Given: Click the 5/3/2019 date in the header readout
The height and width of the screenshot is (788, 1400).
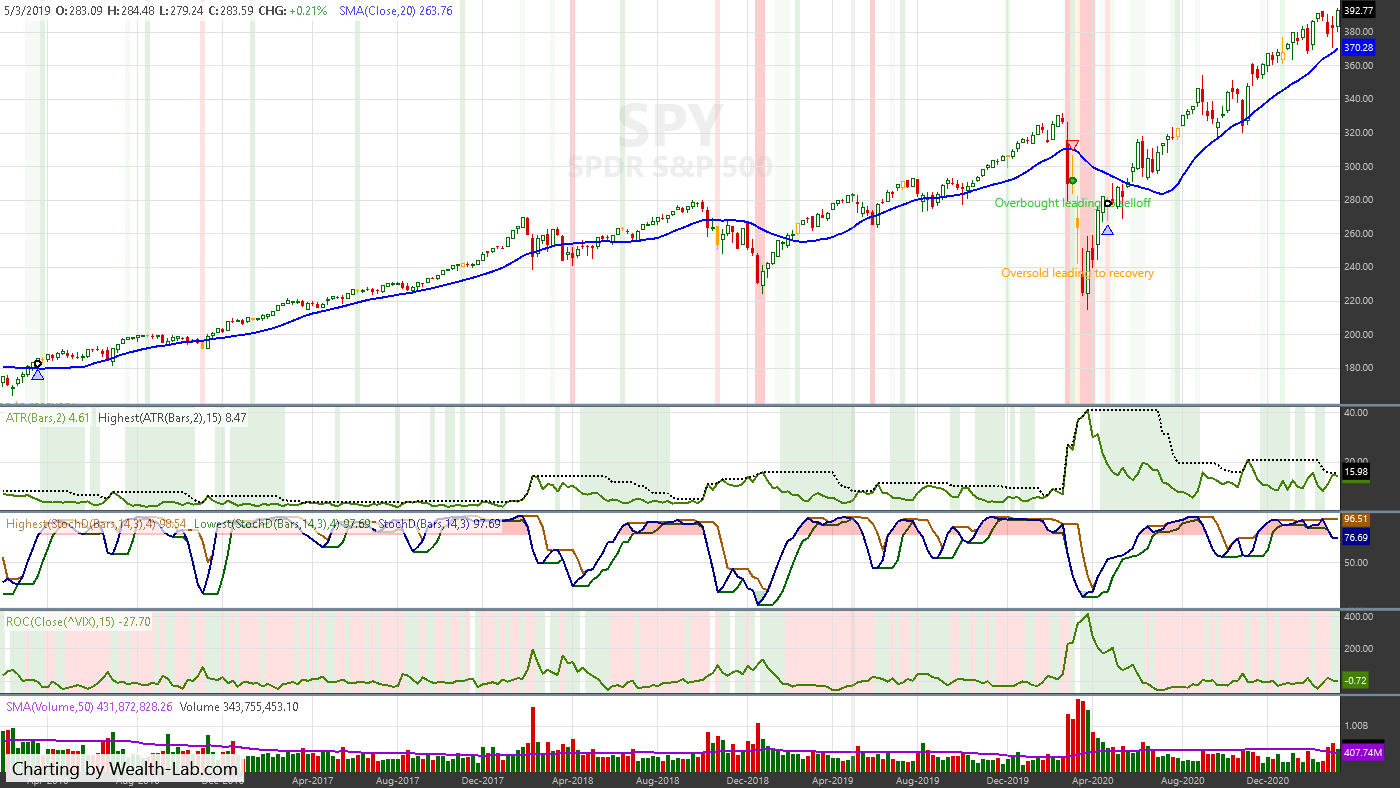Looking at the screenshot, I should [27, 11].
